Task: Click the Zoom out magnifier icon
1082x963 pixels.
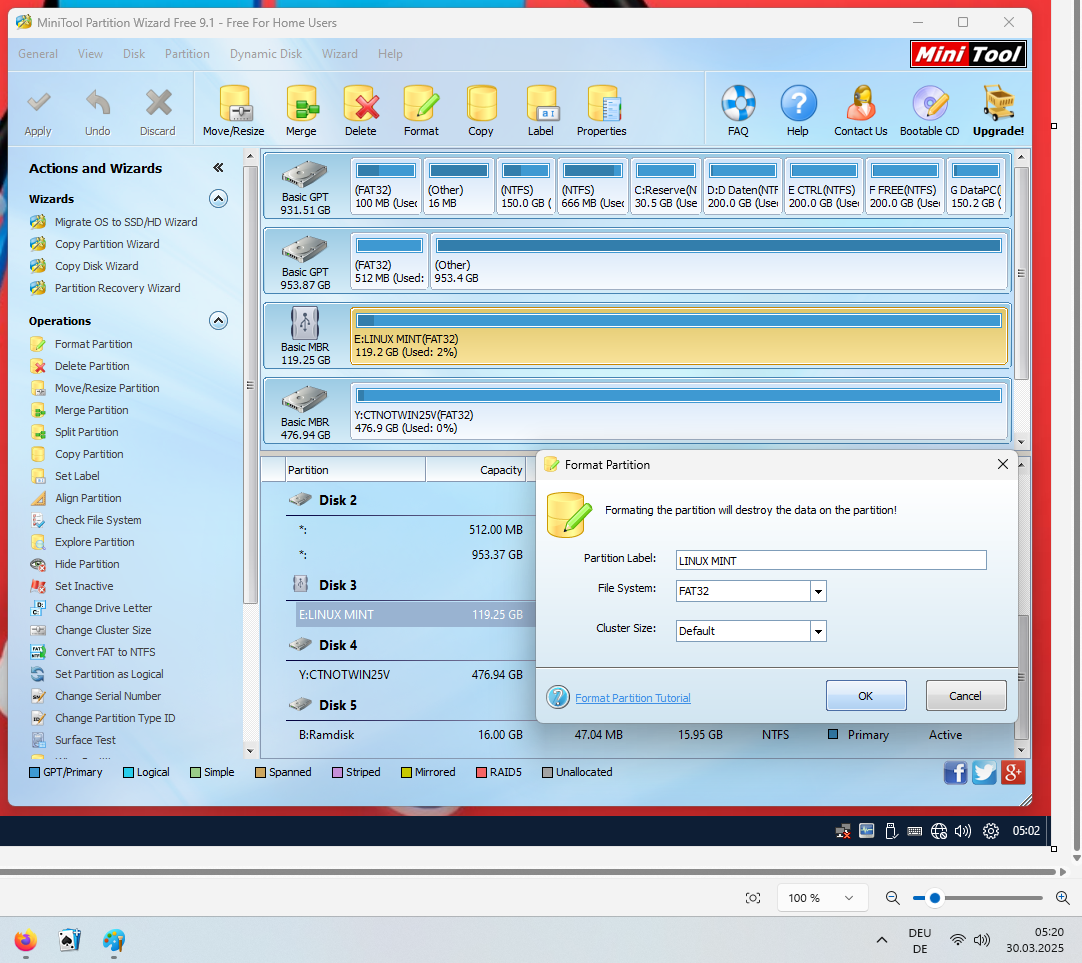Action: point(892,897)
